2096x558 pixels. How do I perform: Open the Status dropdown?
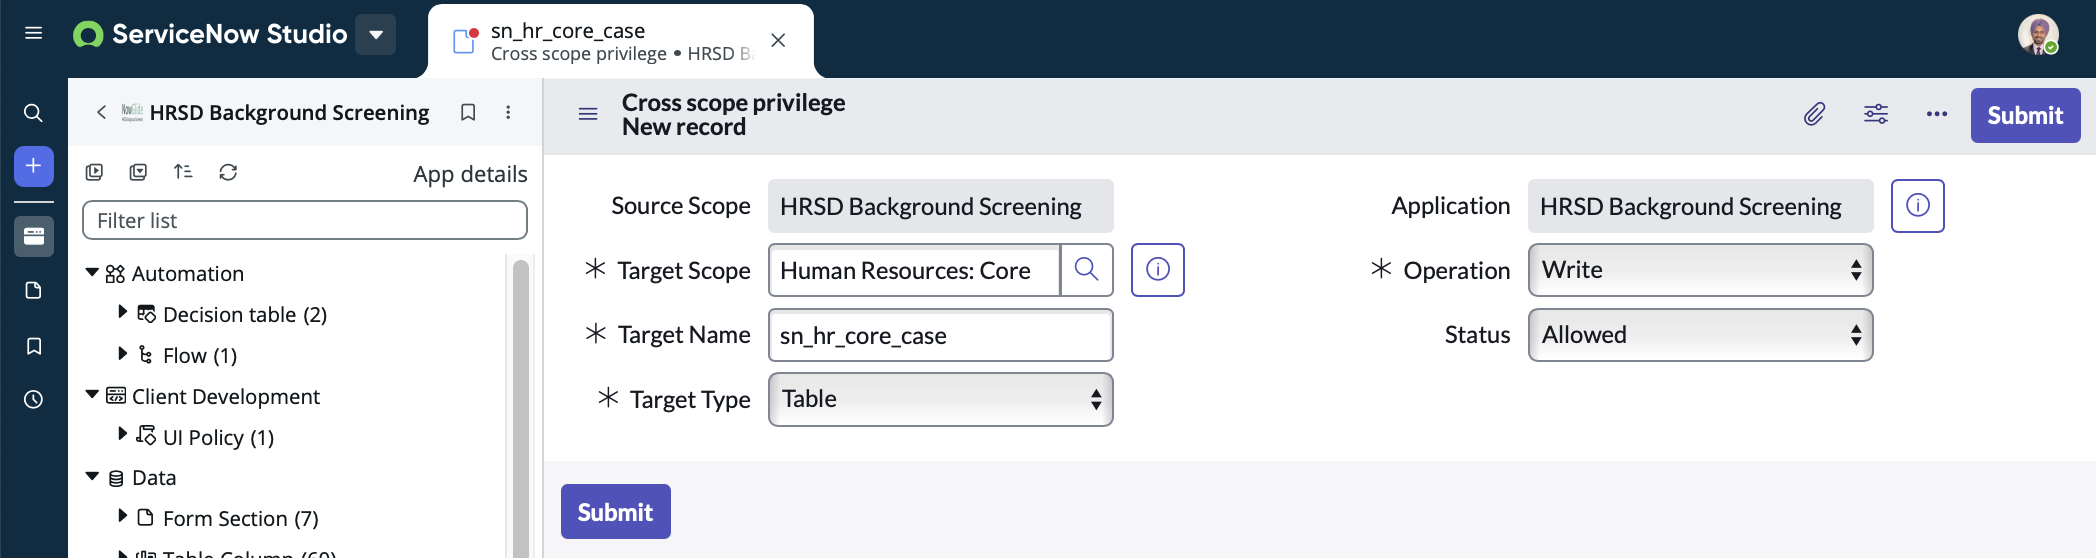(x=1700, y=335)
